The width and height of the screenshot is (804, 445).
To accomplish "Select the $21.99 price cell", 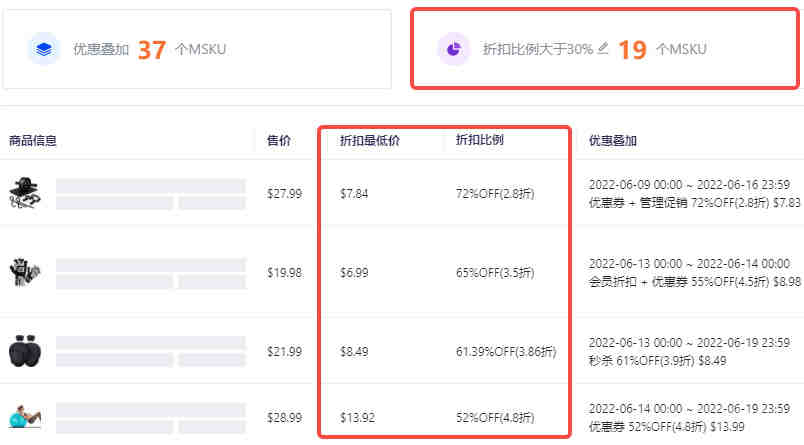I will click(x=284, y=352).
